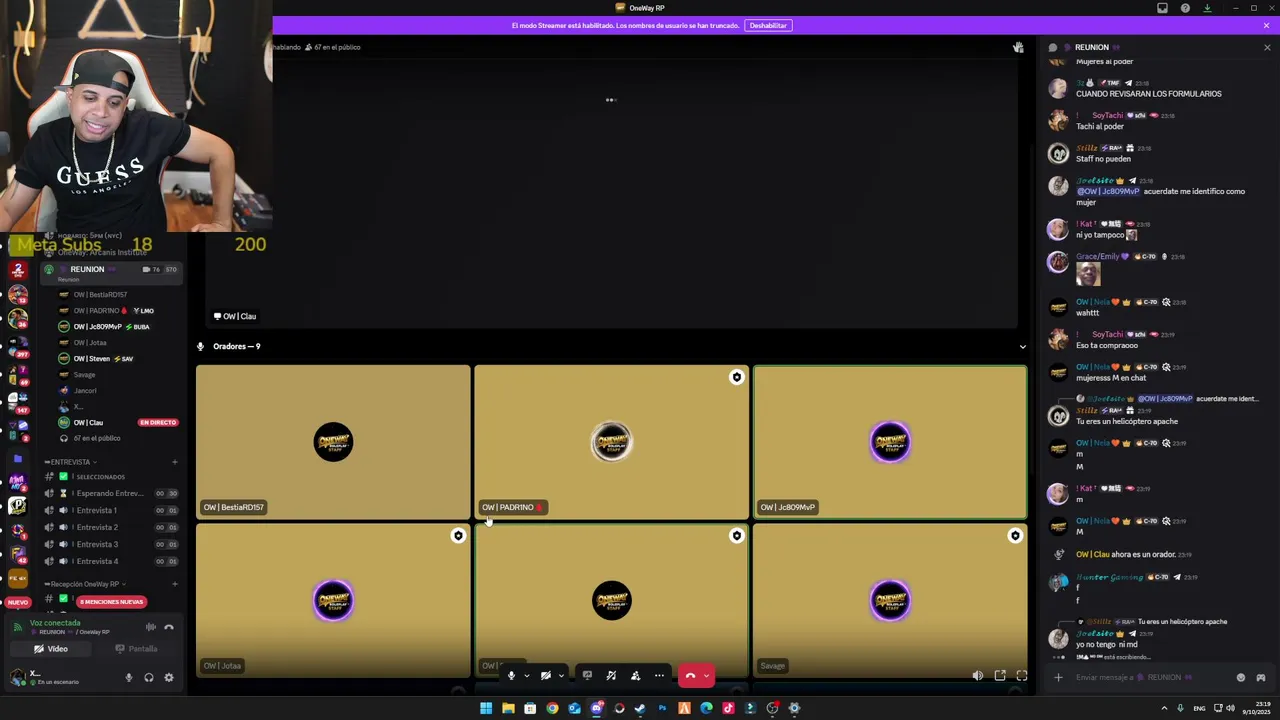Image resolution: width=1280 pixels, height=720 pixels.
Task: Close the REUNION chat panel
Action: coord(1267,47)
